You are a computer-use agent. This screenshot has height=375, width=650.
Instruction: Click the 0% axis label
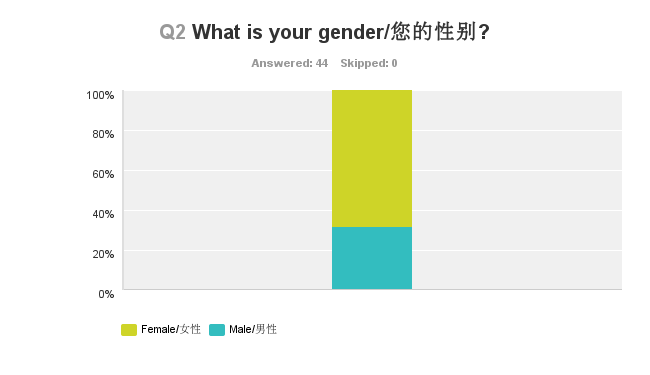coord(106,294)
